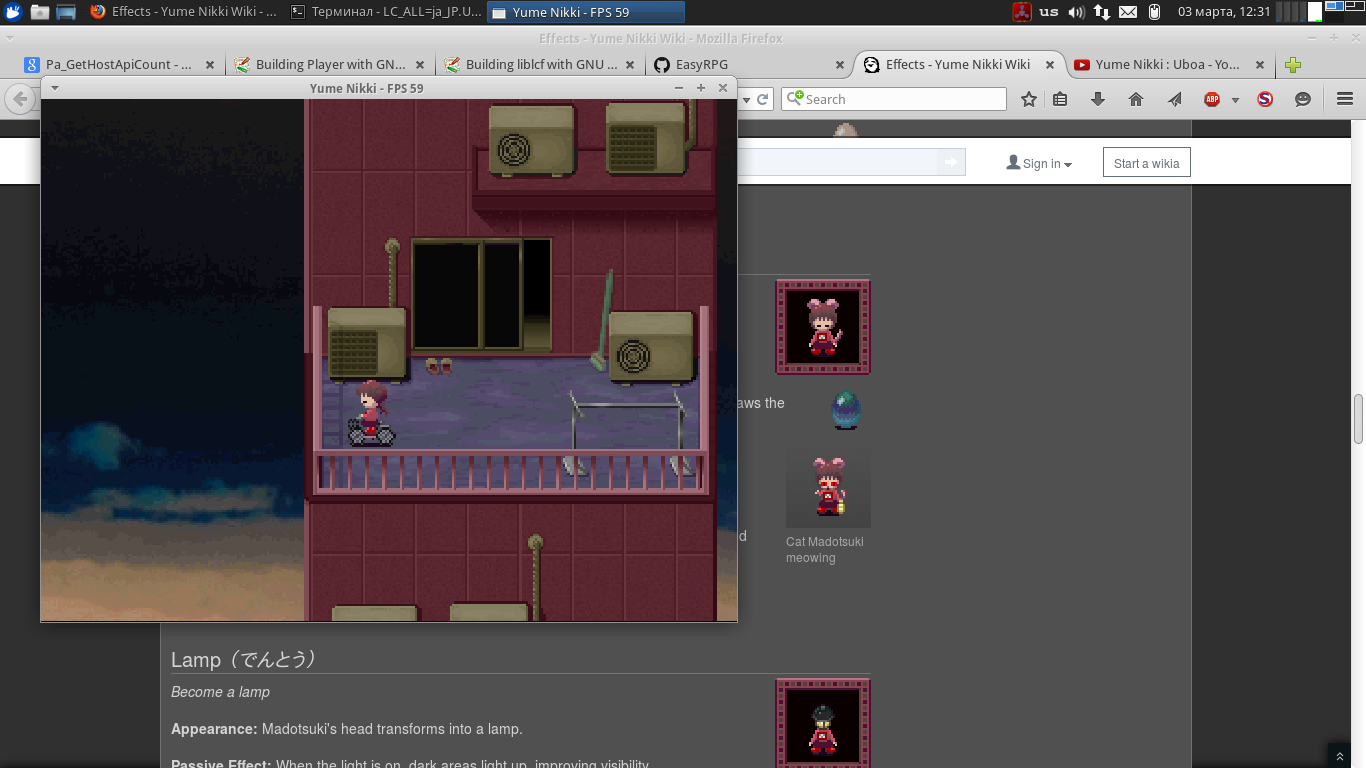Close the Effects - Yume Nikki Wiki tab
1366x768 pixels.
(1050, 64)
